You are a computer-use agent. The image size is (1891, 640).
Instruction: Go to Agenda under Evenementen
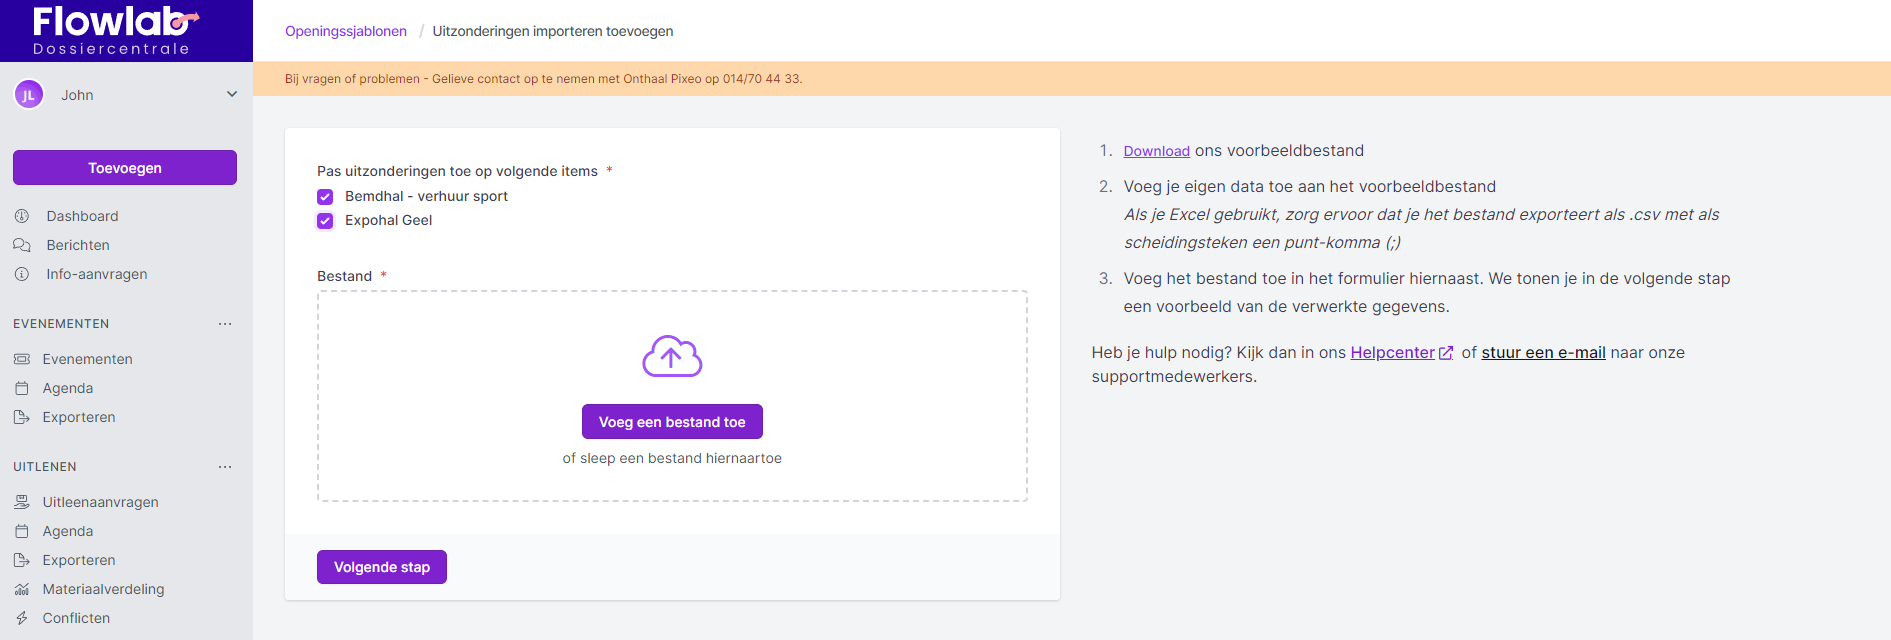(x=68, y=388)
